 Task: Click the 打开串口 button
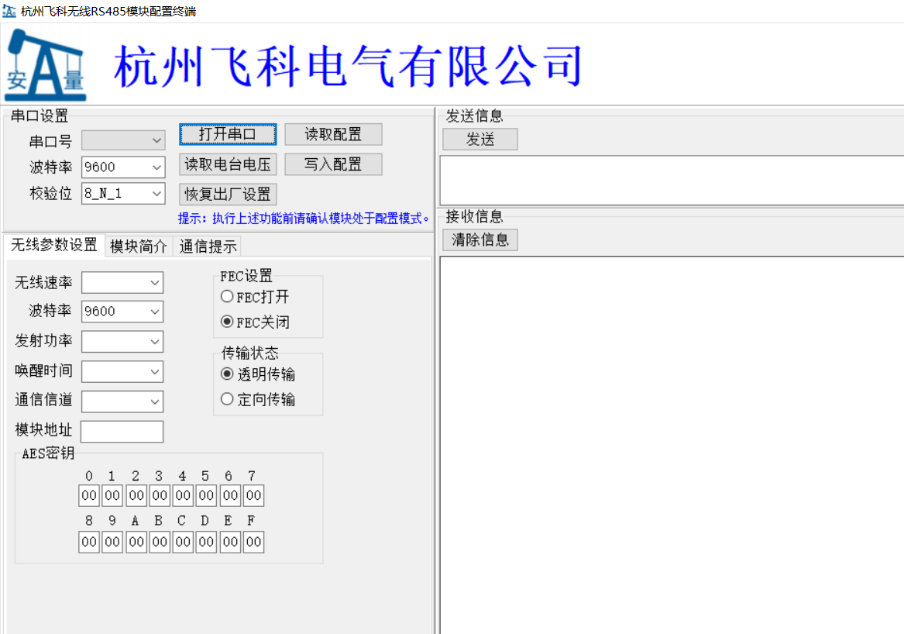click(228, 134)
